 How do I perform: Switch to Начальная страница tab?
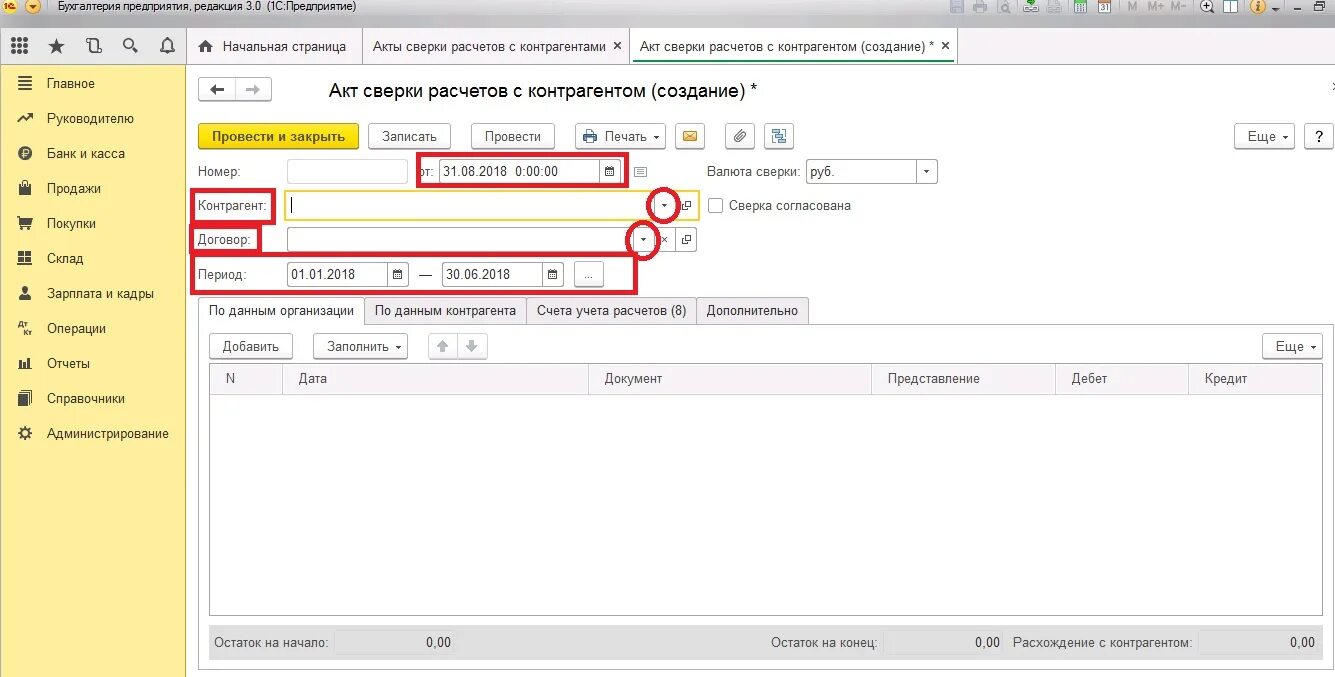[x=273, y=46]
